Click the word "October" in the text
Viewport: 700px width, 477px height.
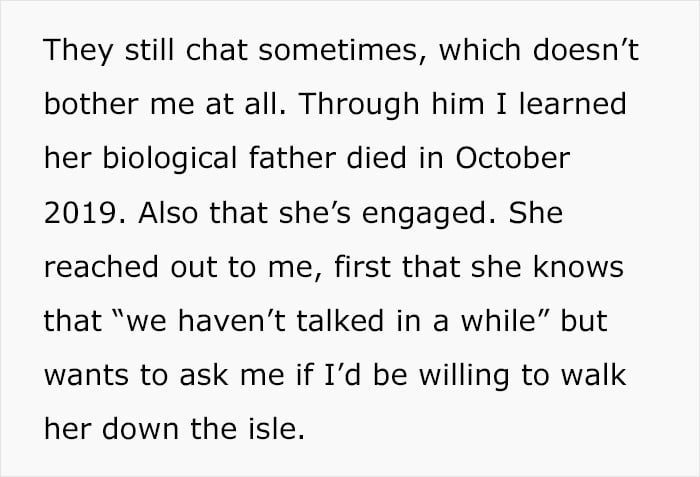(x=512, y=158)
